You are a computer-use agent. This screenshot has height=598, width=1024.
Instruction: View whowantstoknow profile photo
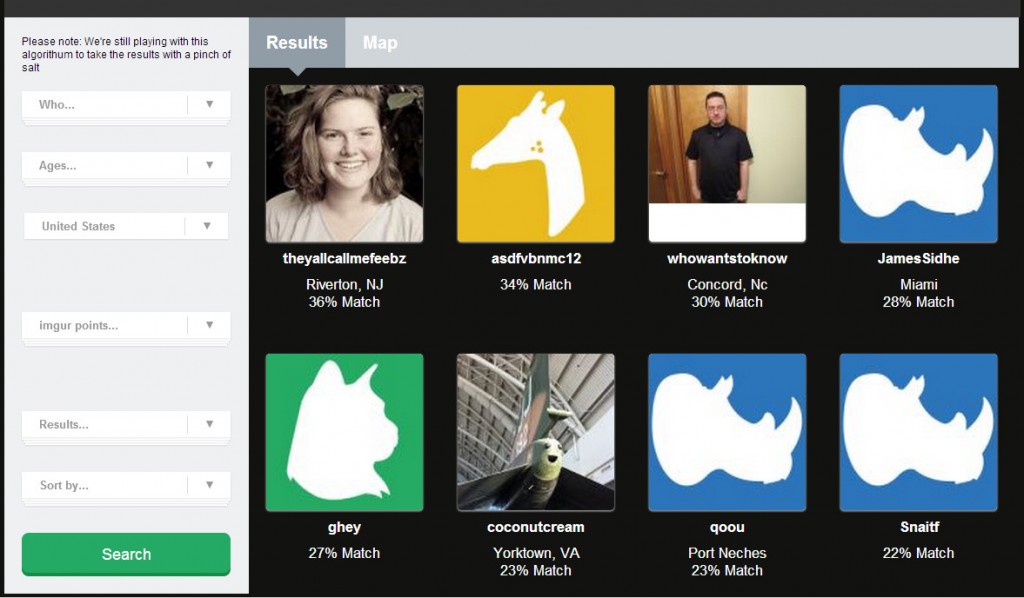tap(727, 164)
